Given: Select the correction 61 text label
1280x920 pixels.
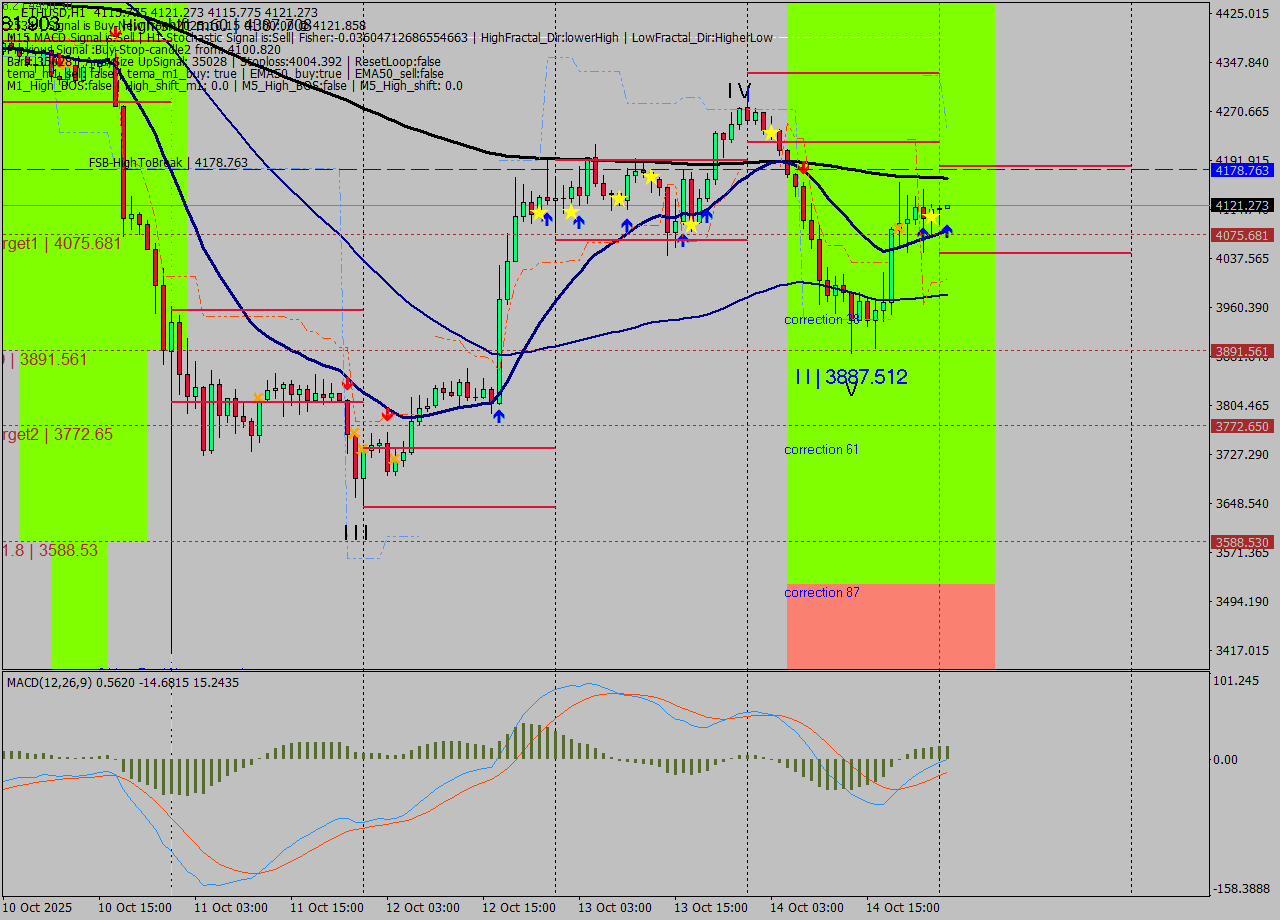Looking at the screenshot, I should point(820,449).
